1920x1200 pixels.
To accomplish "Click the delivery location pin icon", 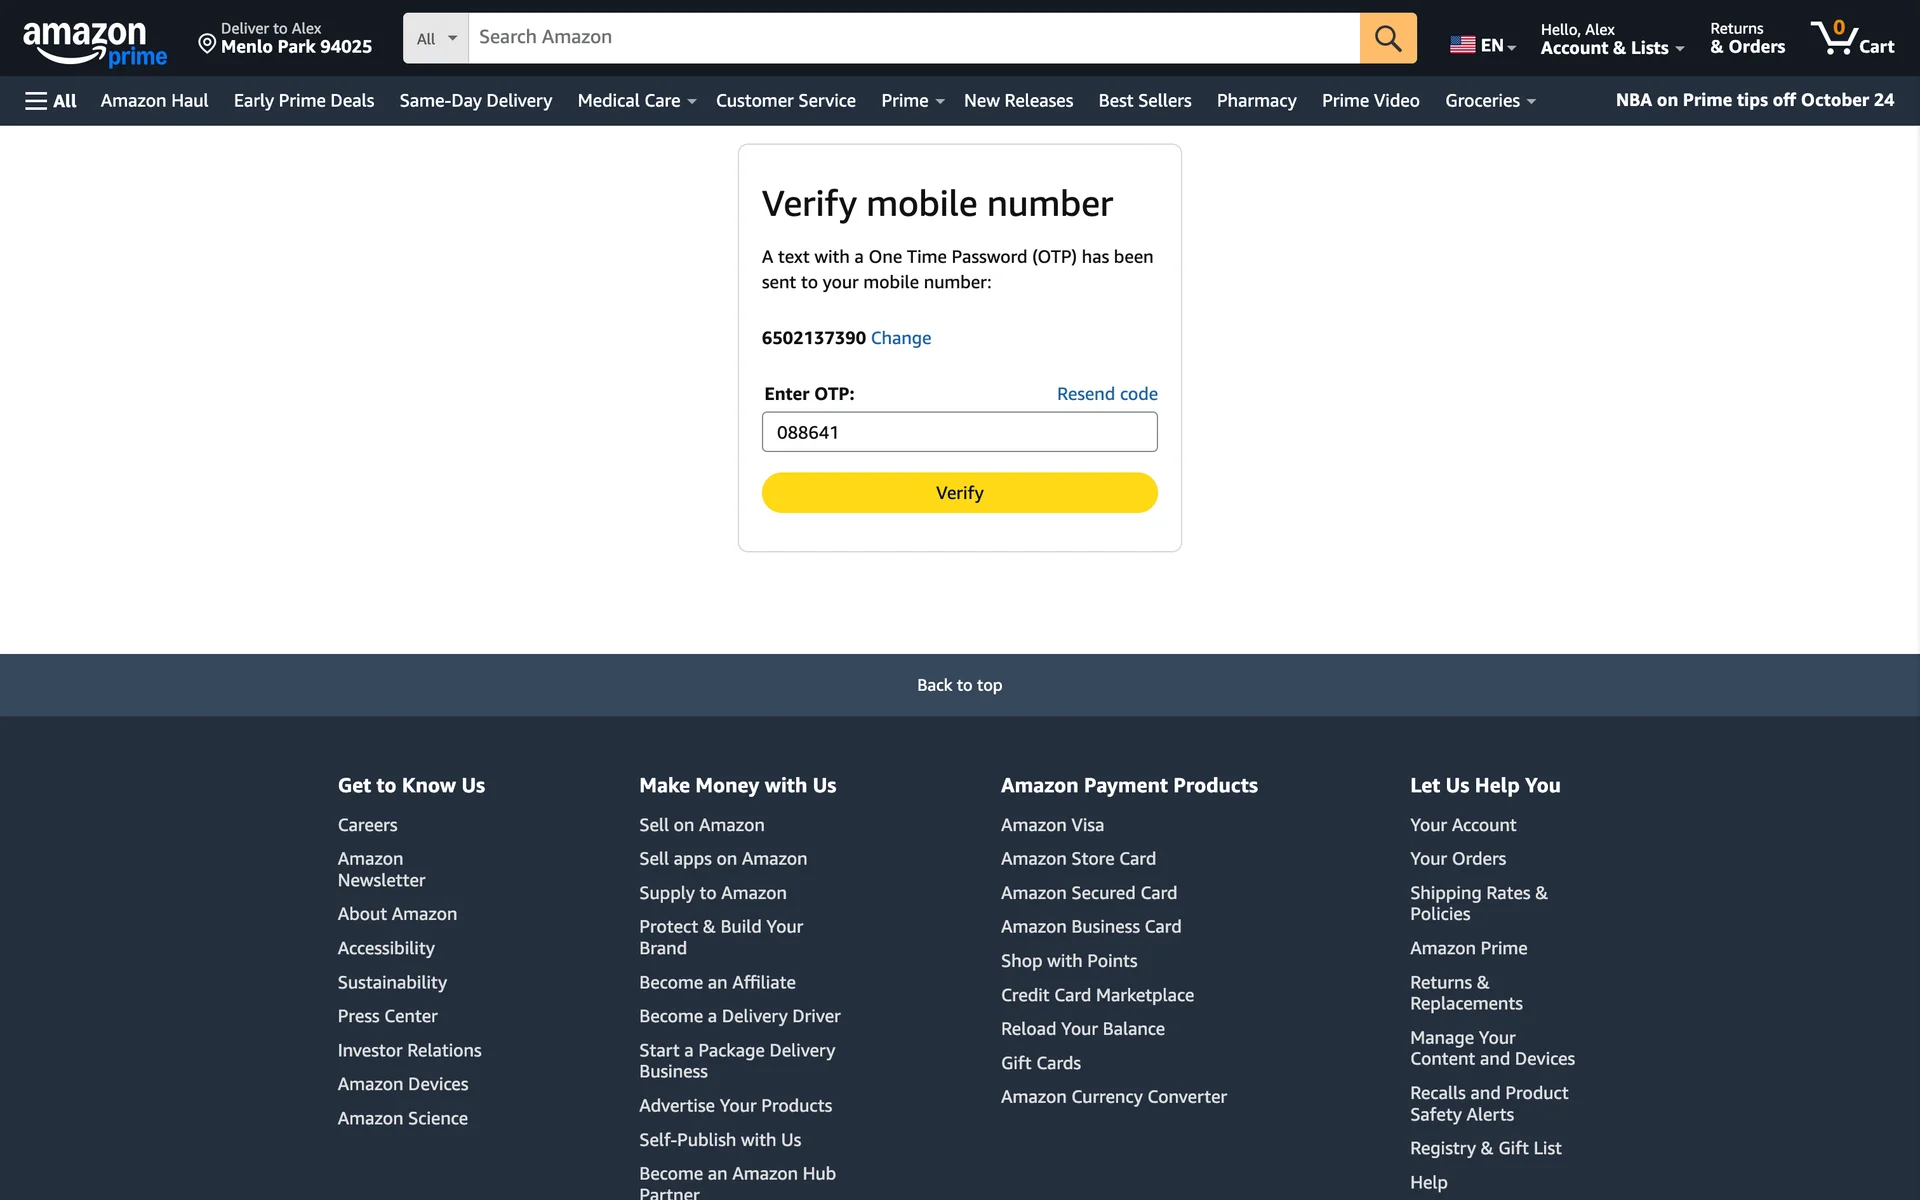I will [207, 43].
